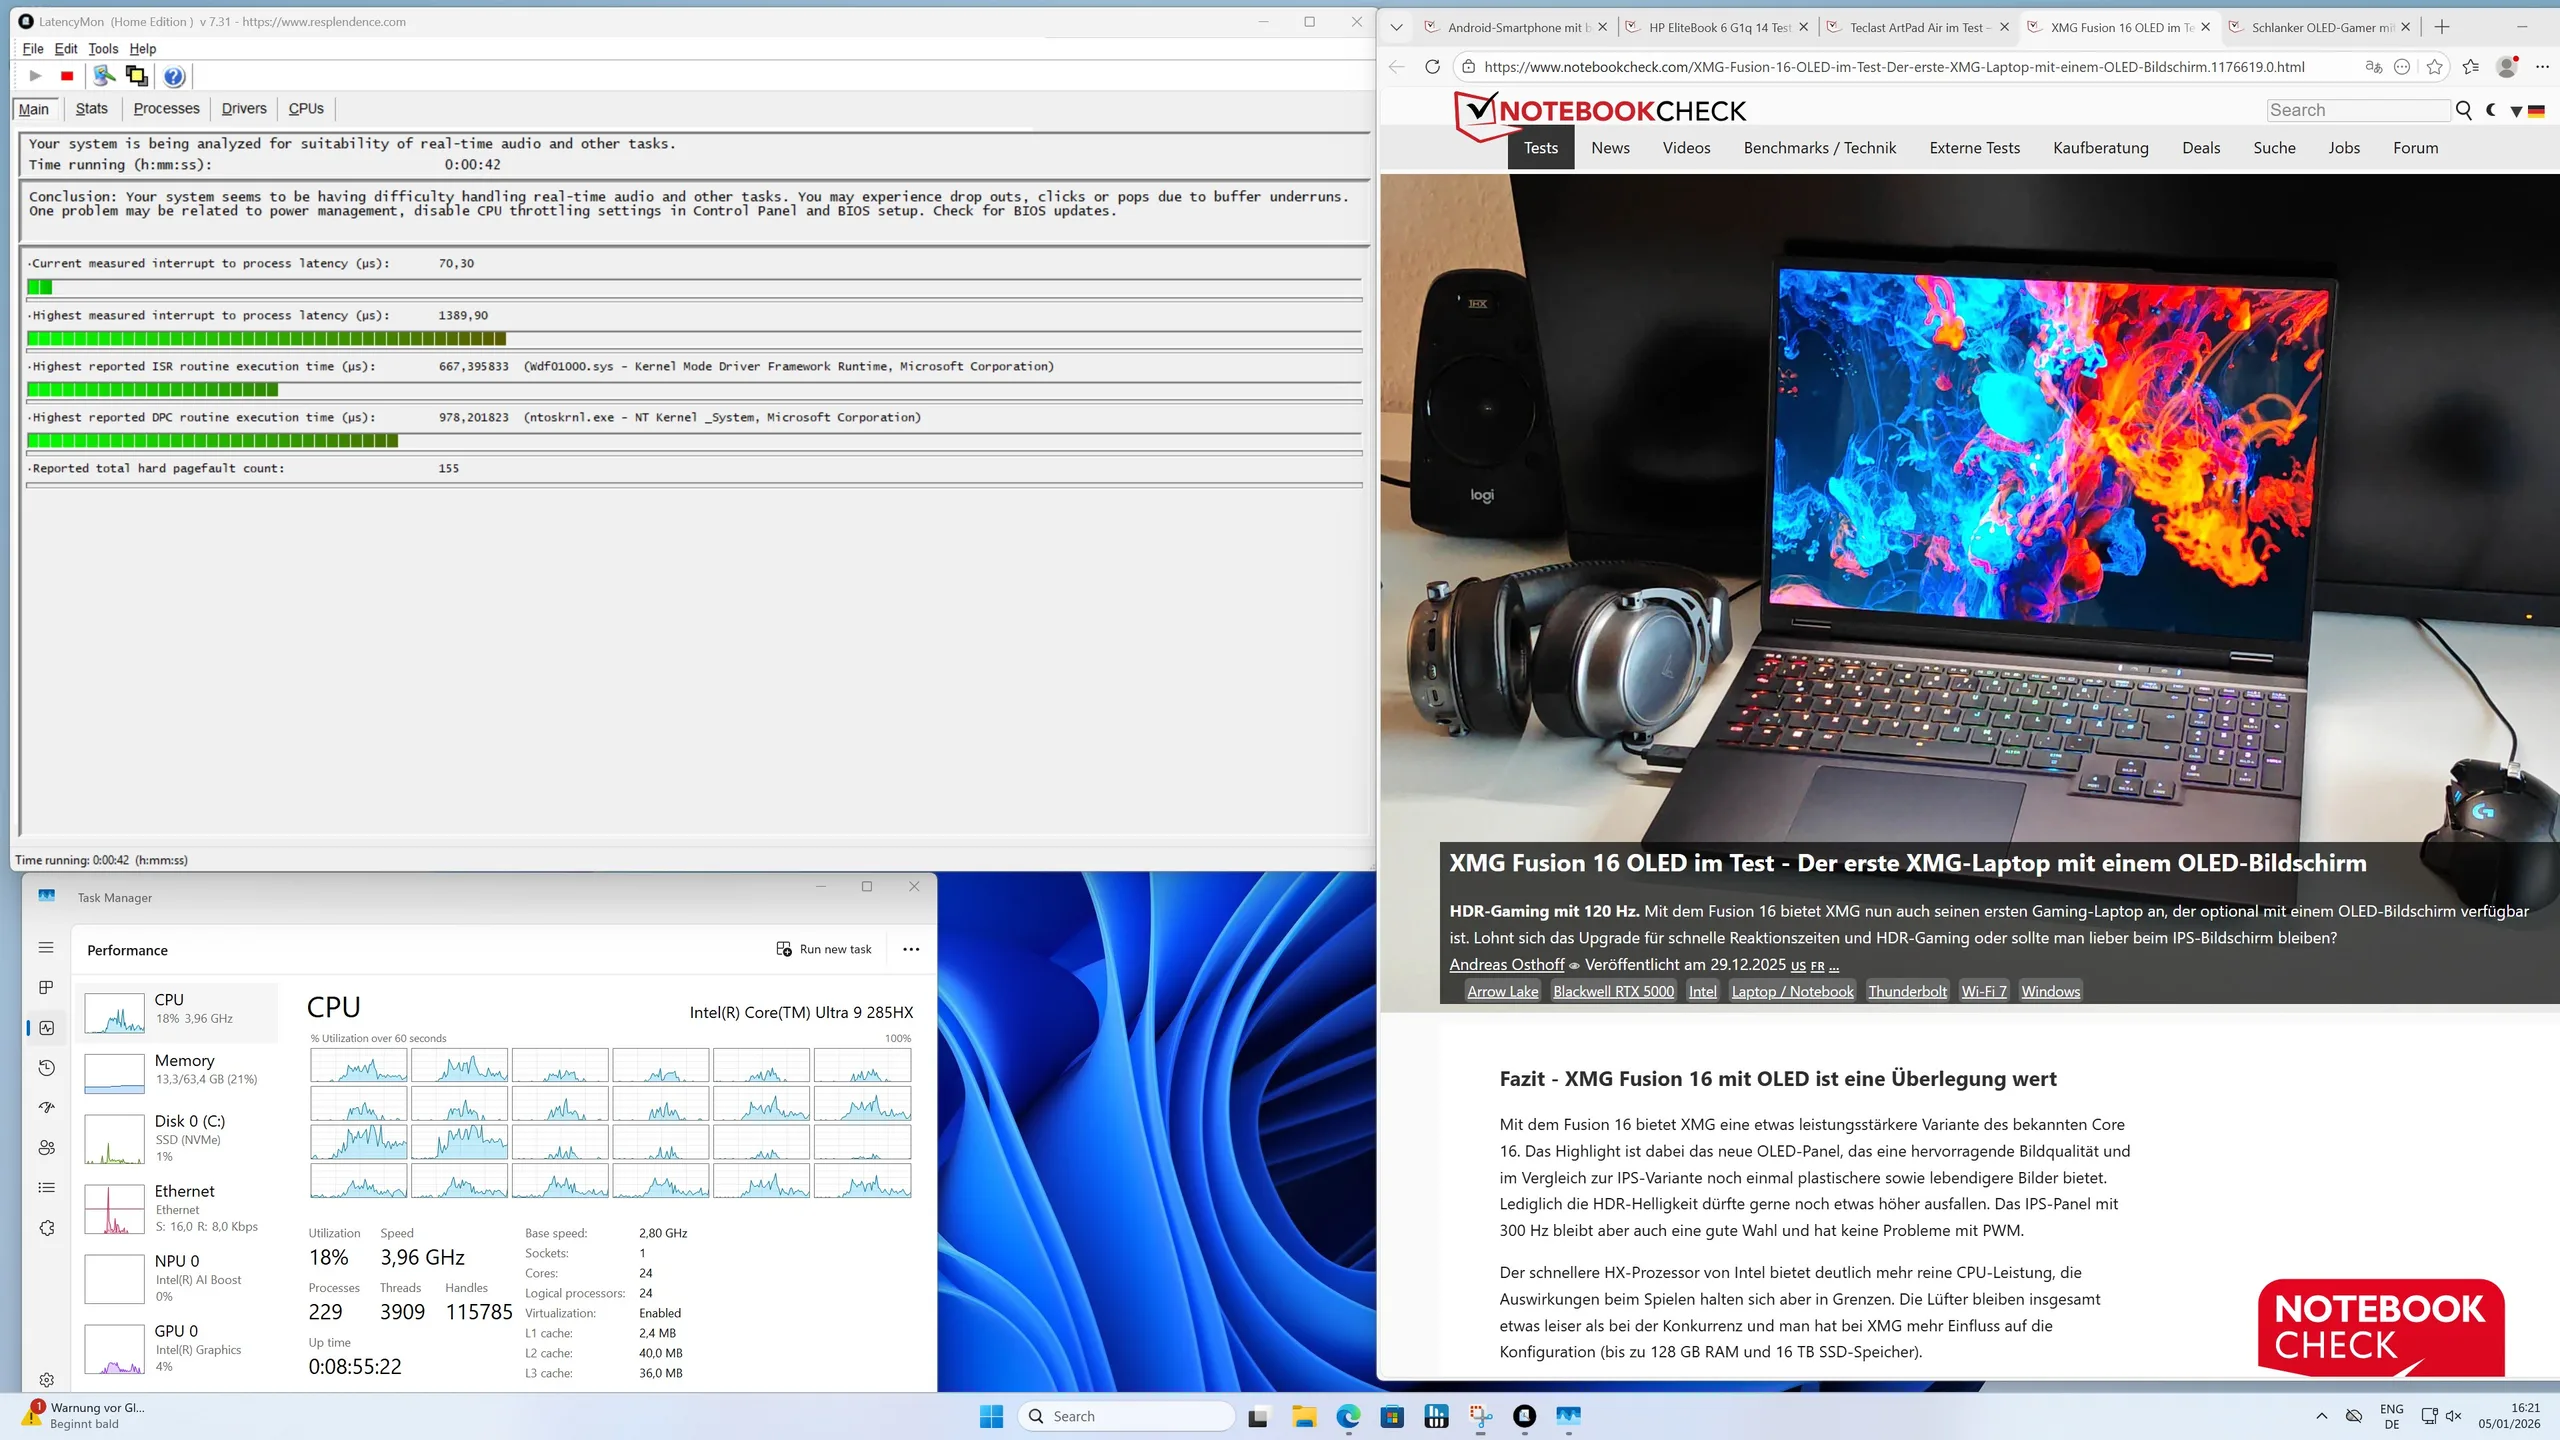Screen dimensions: 2560x1440
Task: Click the Notebookcheck search input field
Action: coord(2356,110)
